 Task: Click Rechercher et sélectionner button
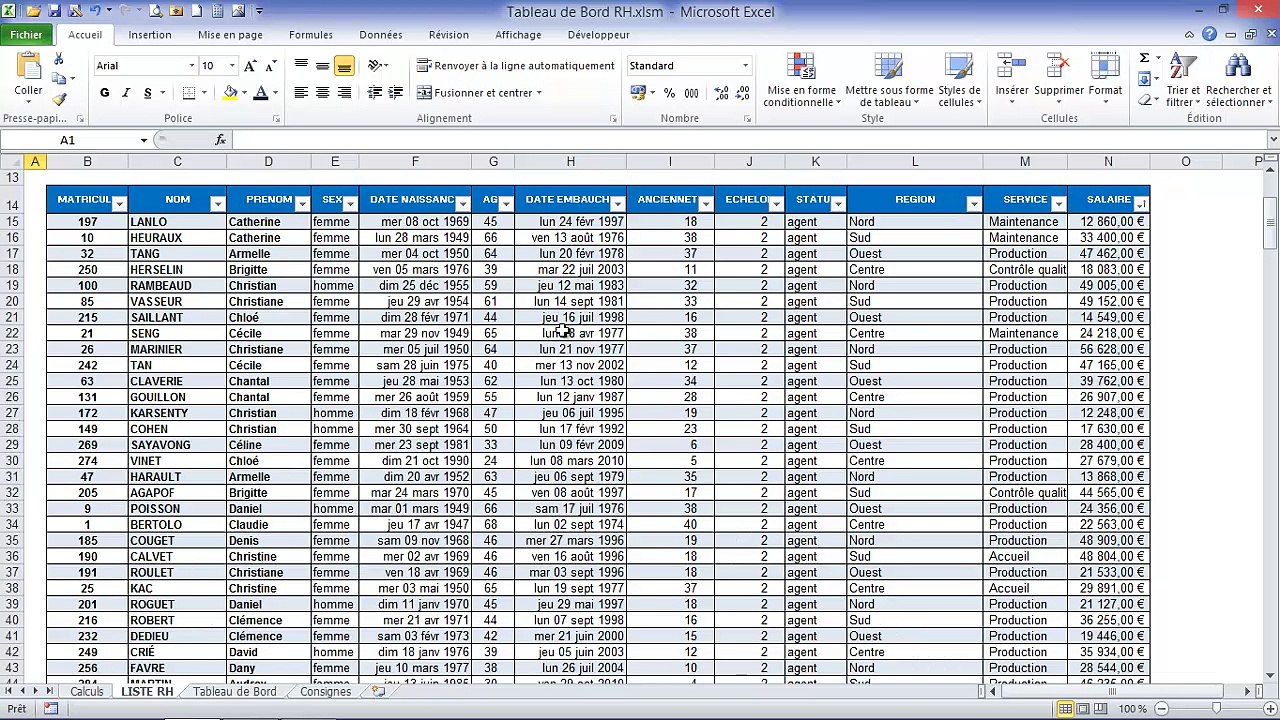coord(1238,80)
